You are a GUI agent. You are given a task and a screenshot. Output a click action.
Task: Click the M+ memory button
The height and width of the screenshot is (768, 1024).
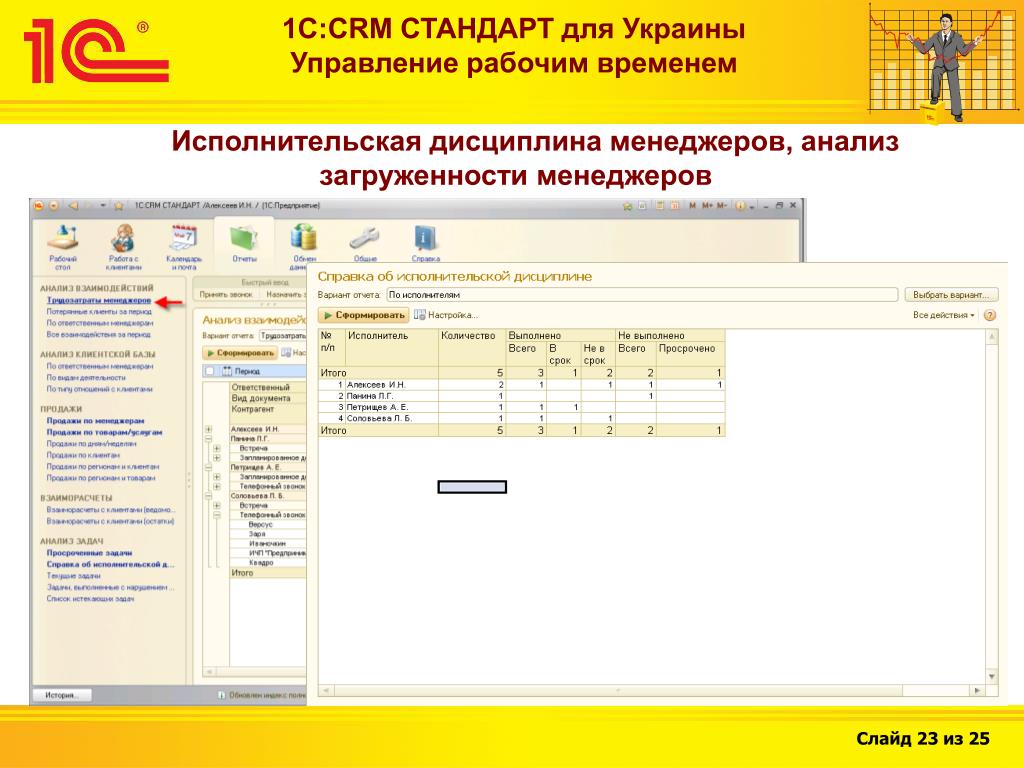(x=707, y=206)
